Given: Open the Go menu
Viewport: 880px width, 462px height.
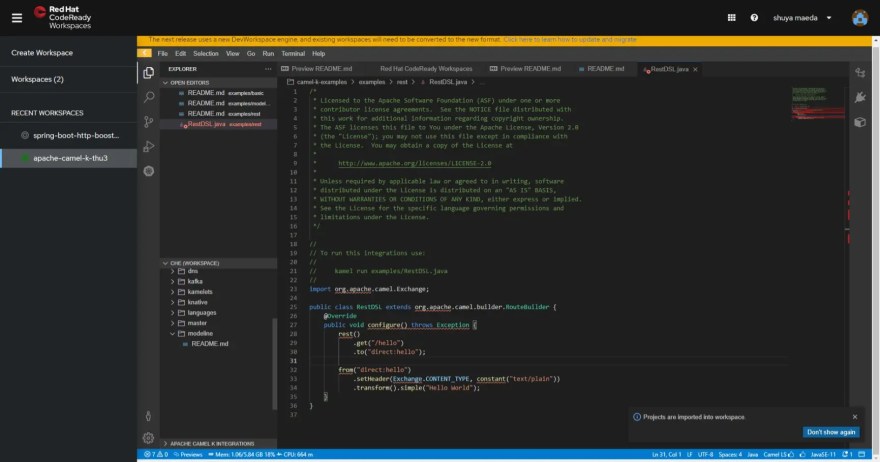Looking at the screenshot, I should pyautogui.click(x=251, y=54).
